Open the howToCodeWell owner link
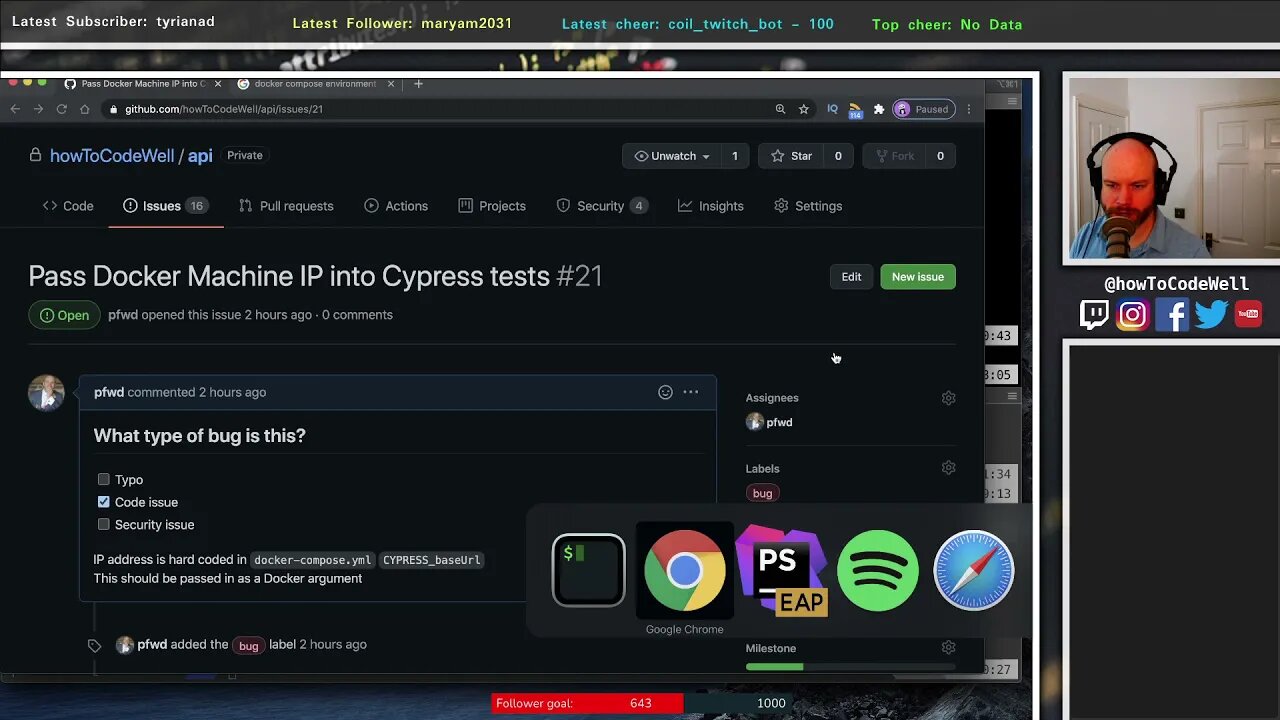Image resolution: width=1280 pixels, height=720 pixels. pos(112,156)
